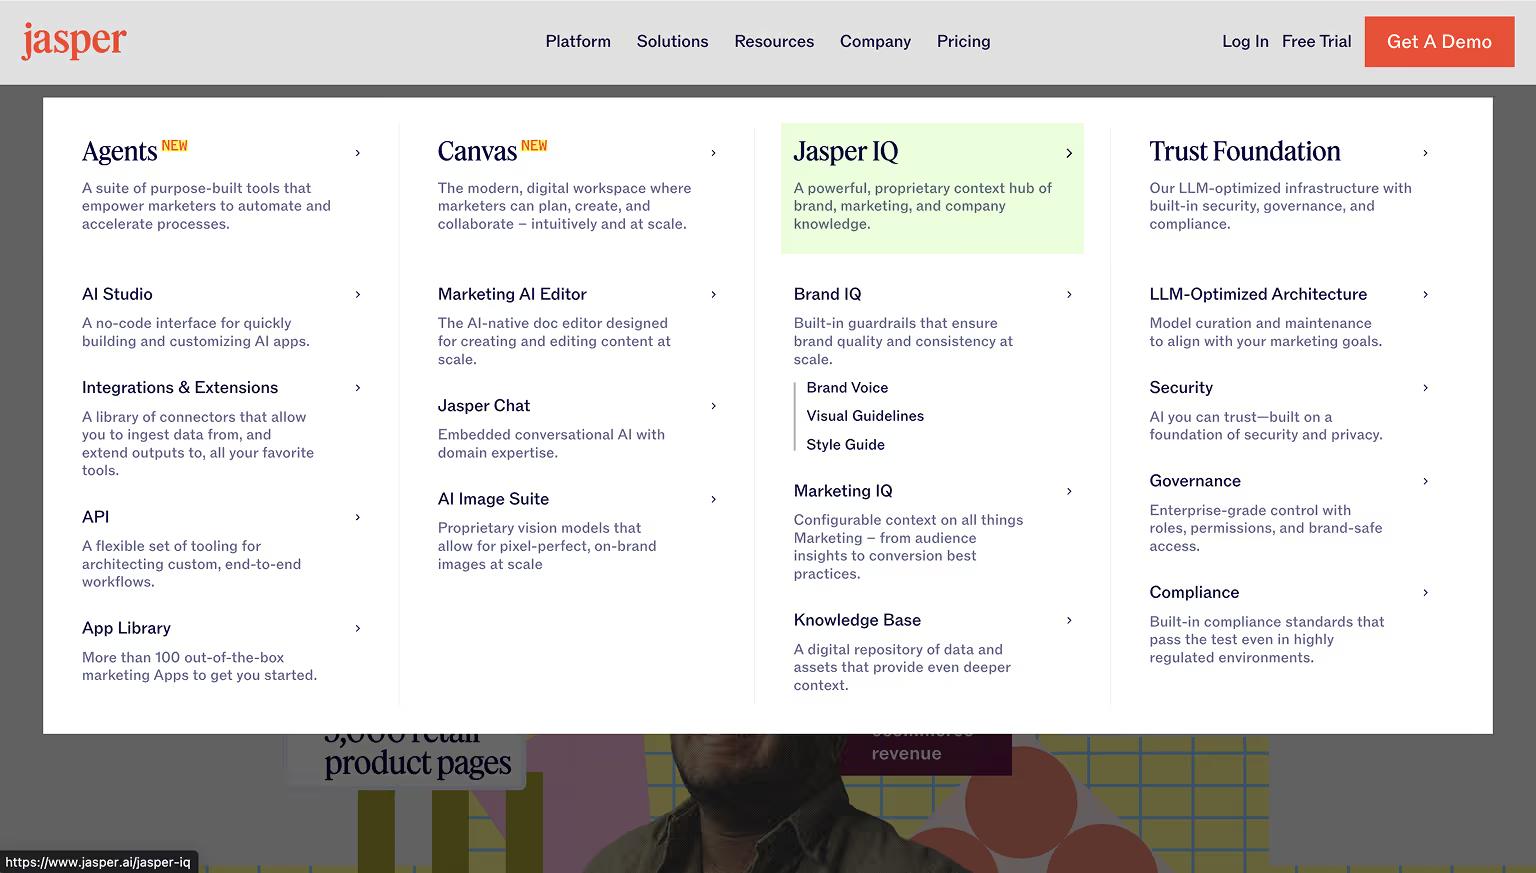This screenshot has height=873, width=1536.
Task: Click the 'More than 100 out-of-the-box' description
Action: click(199, 666)
